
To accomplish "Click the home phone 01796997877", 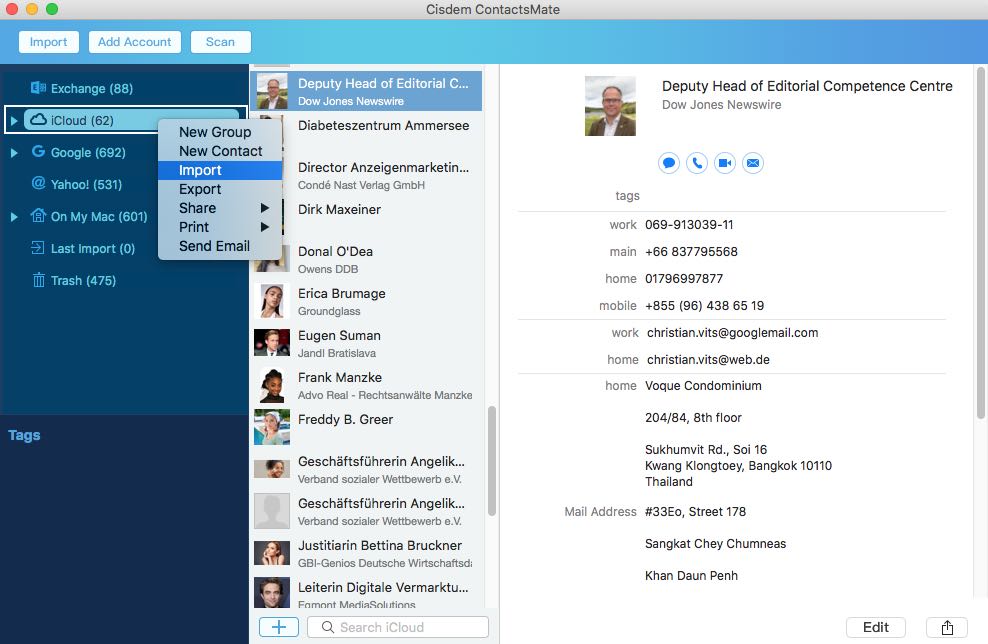I will 684,279.
